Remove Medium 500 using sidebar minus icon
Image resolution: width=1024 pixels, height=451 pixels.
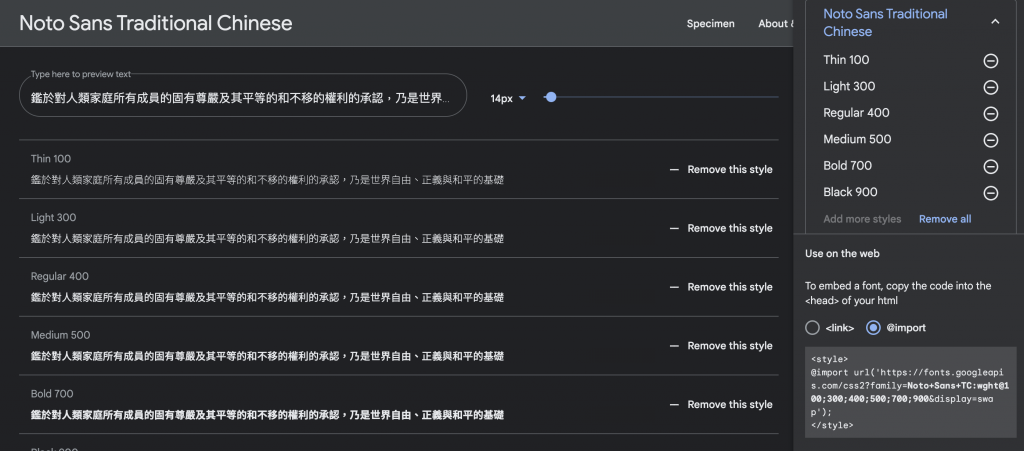[990, 140]
